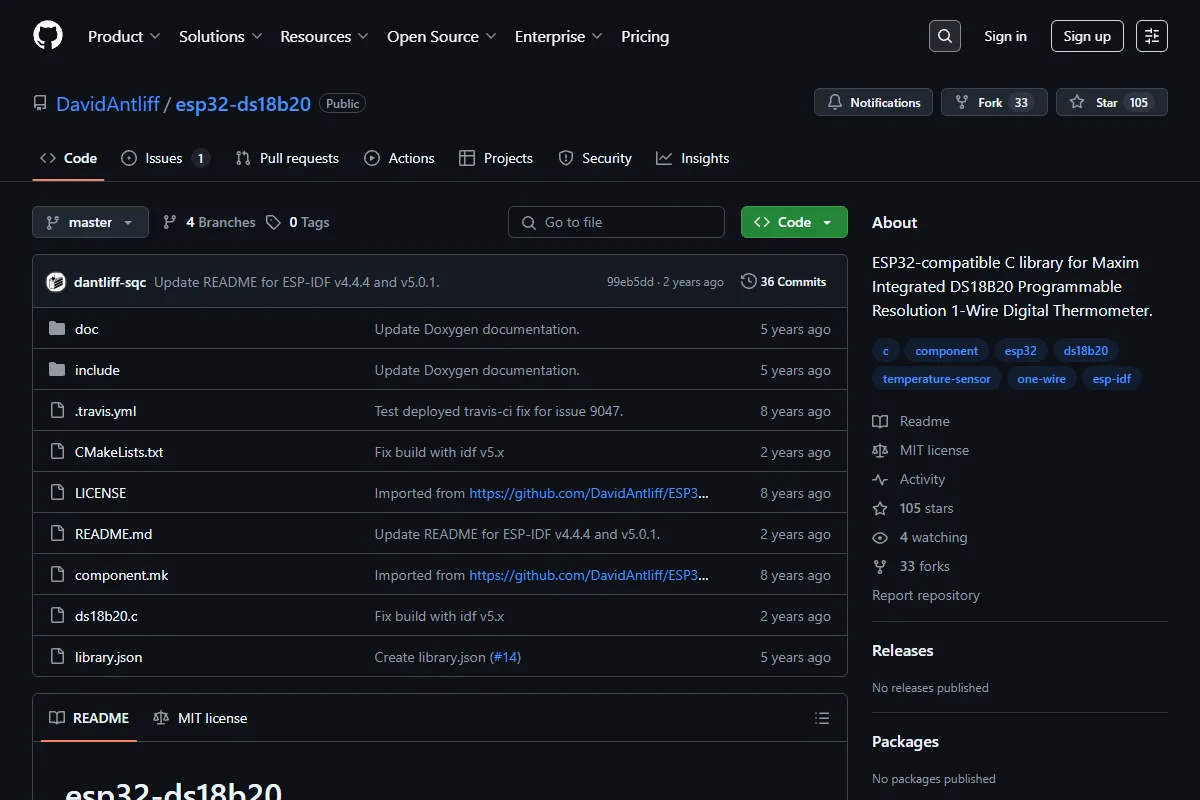View dantliff-sqc avatar profile

pos(56,282)
